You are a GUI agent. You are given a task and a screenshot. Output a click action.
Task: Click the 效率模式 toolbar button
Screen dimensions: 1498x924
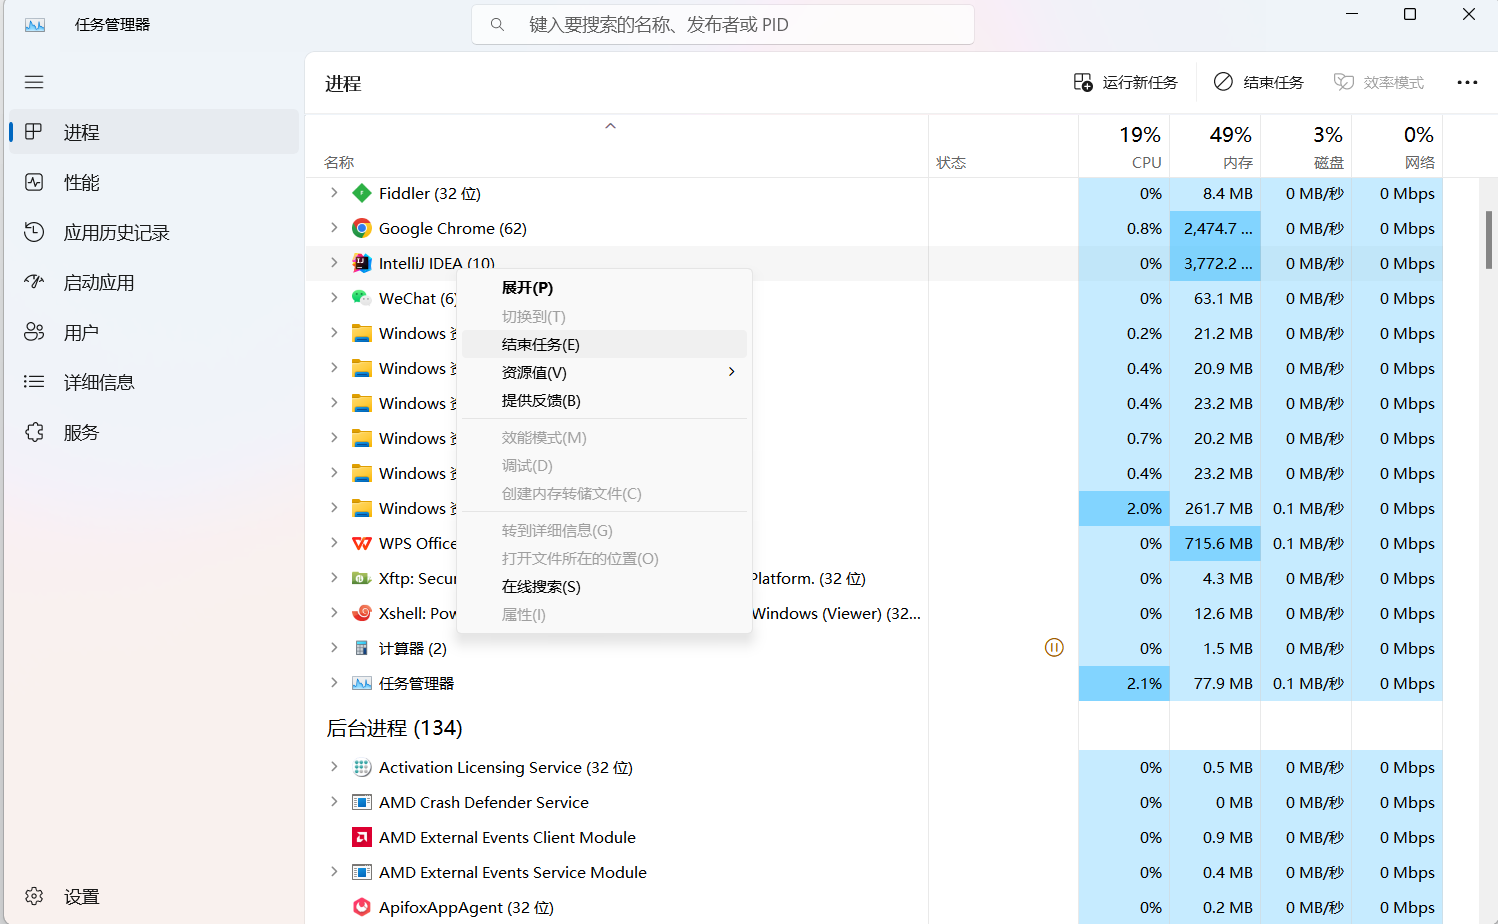(1379, 82)
